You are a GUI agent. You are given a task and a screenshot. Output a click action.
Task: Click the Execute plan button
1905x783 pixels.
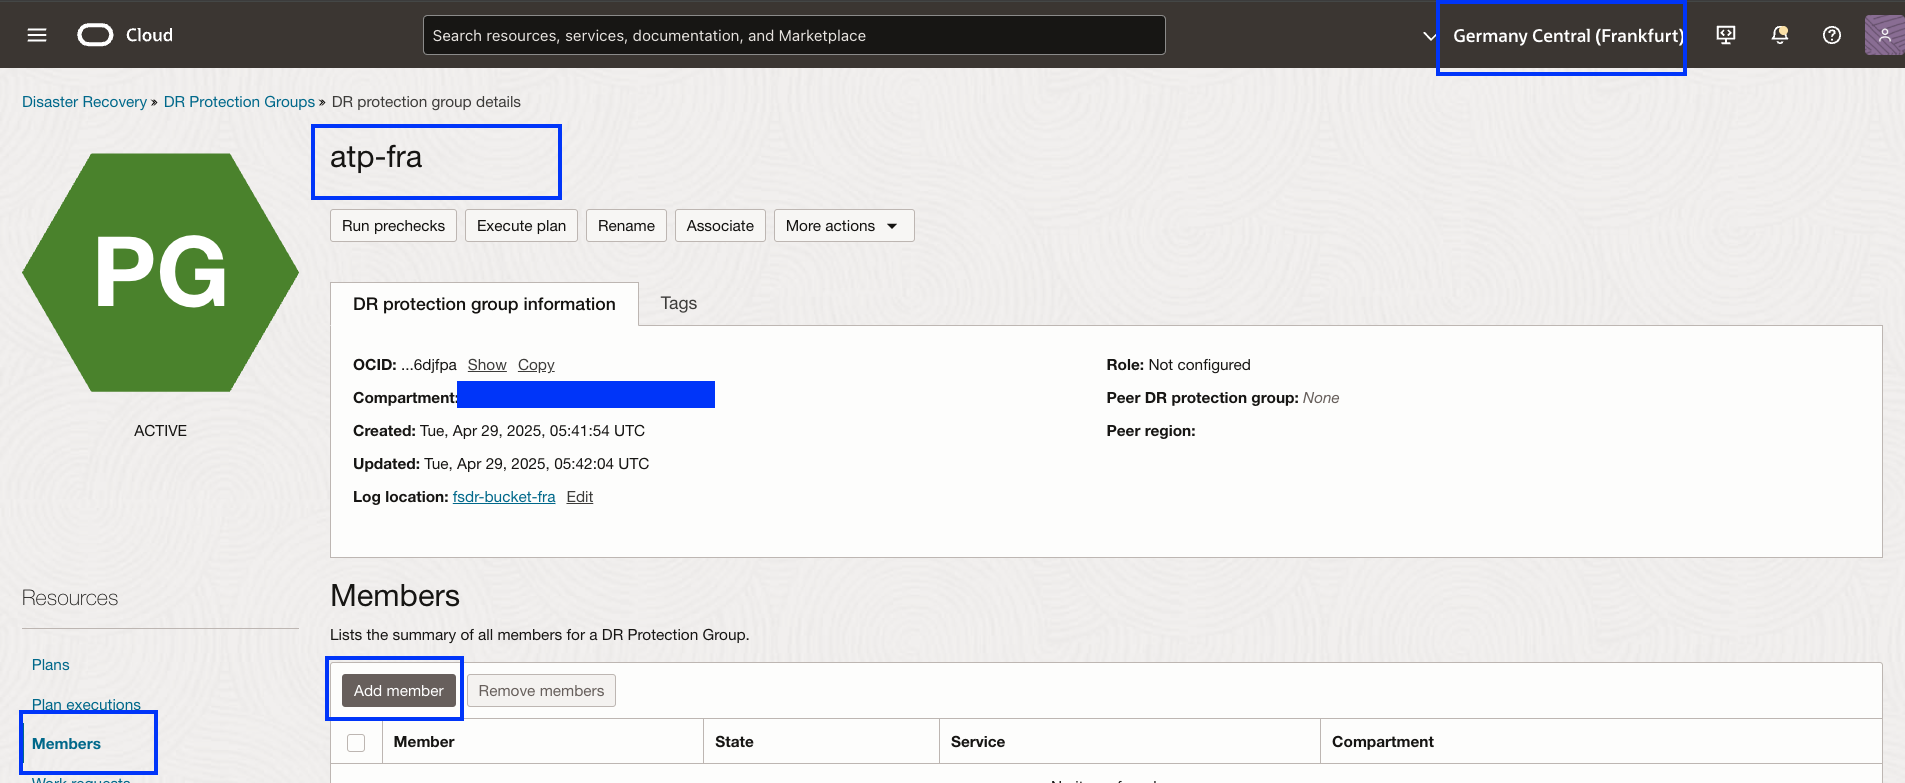click(521, 226)
